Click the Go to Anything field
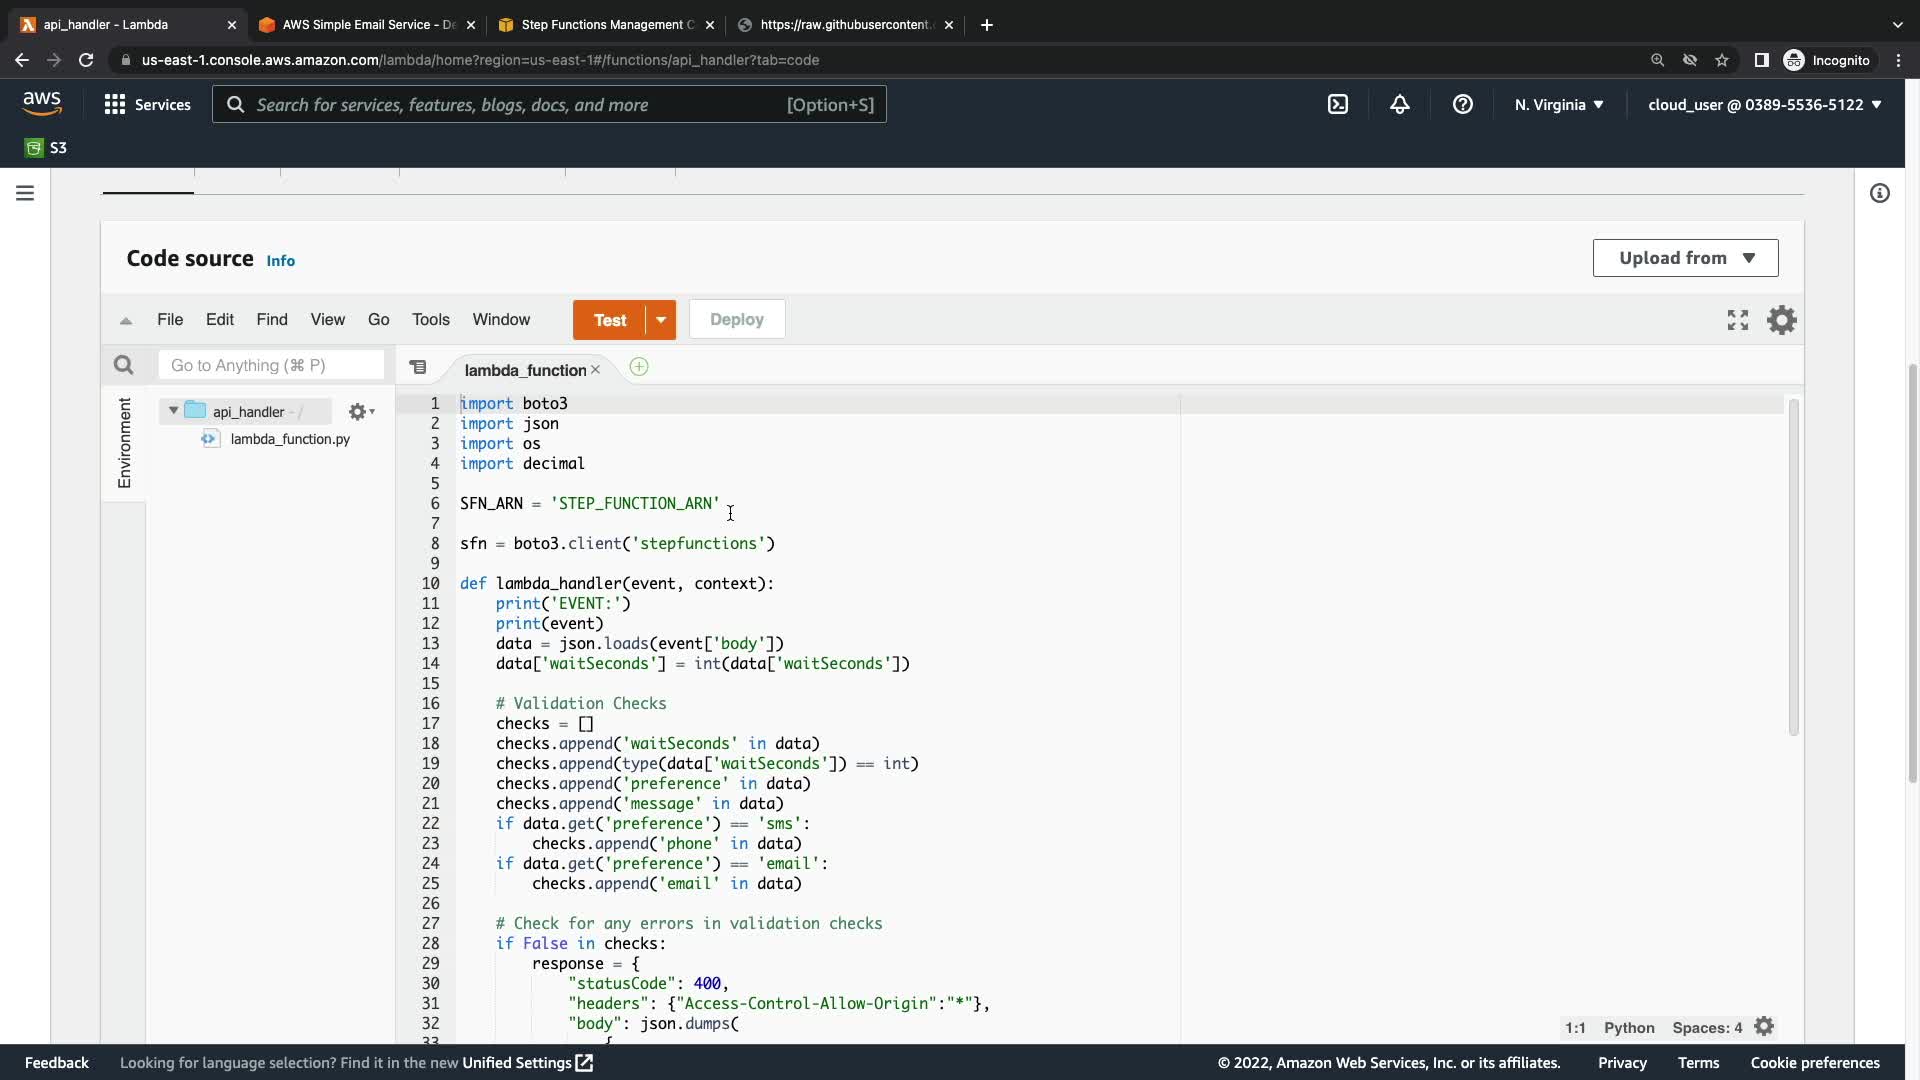 tap(271, 365)
